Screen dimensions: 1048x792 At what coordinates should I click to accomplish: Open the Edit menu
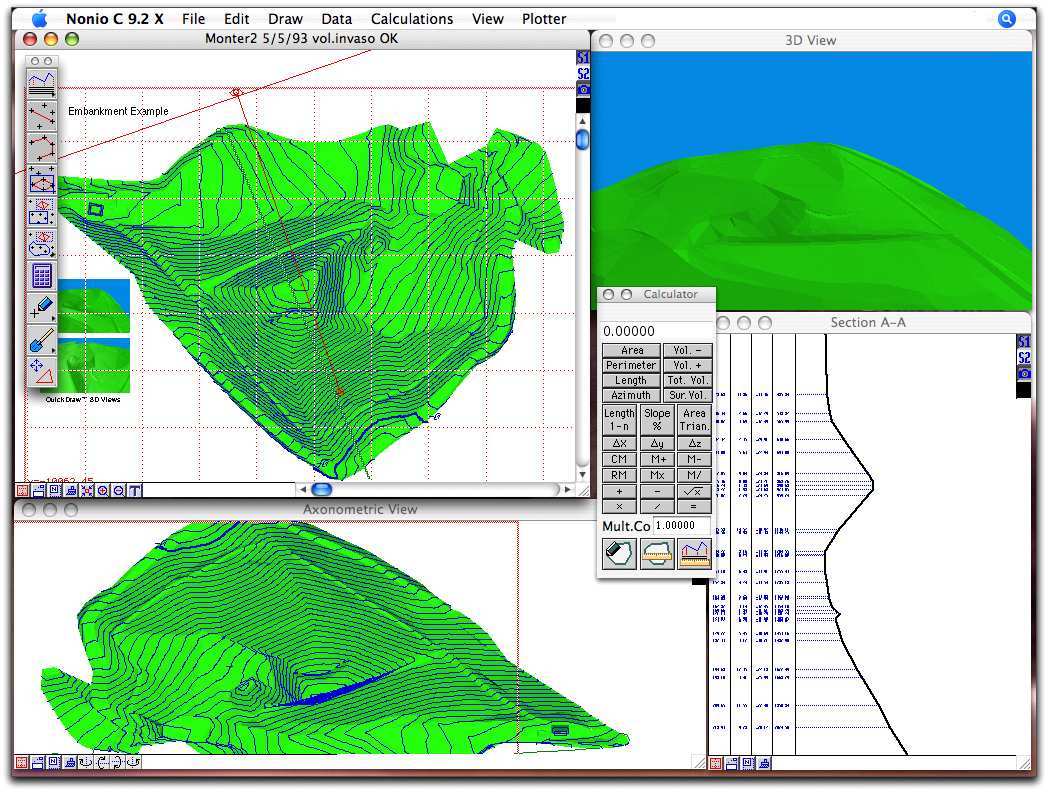tap(237, 19)
